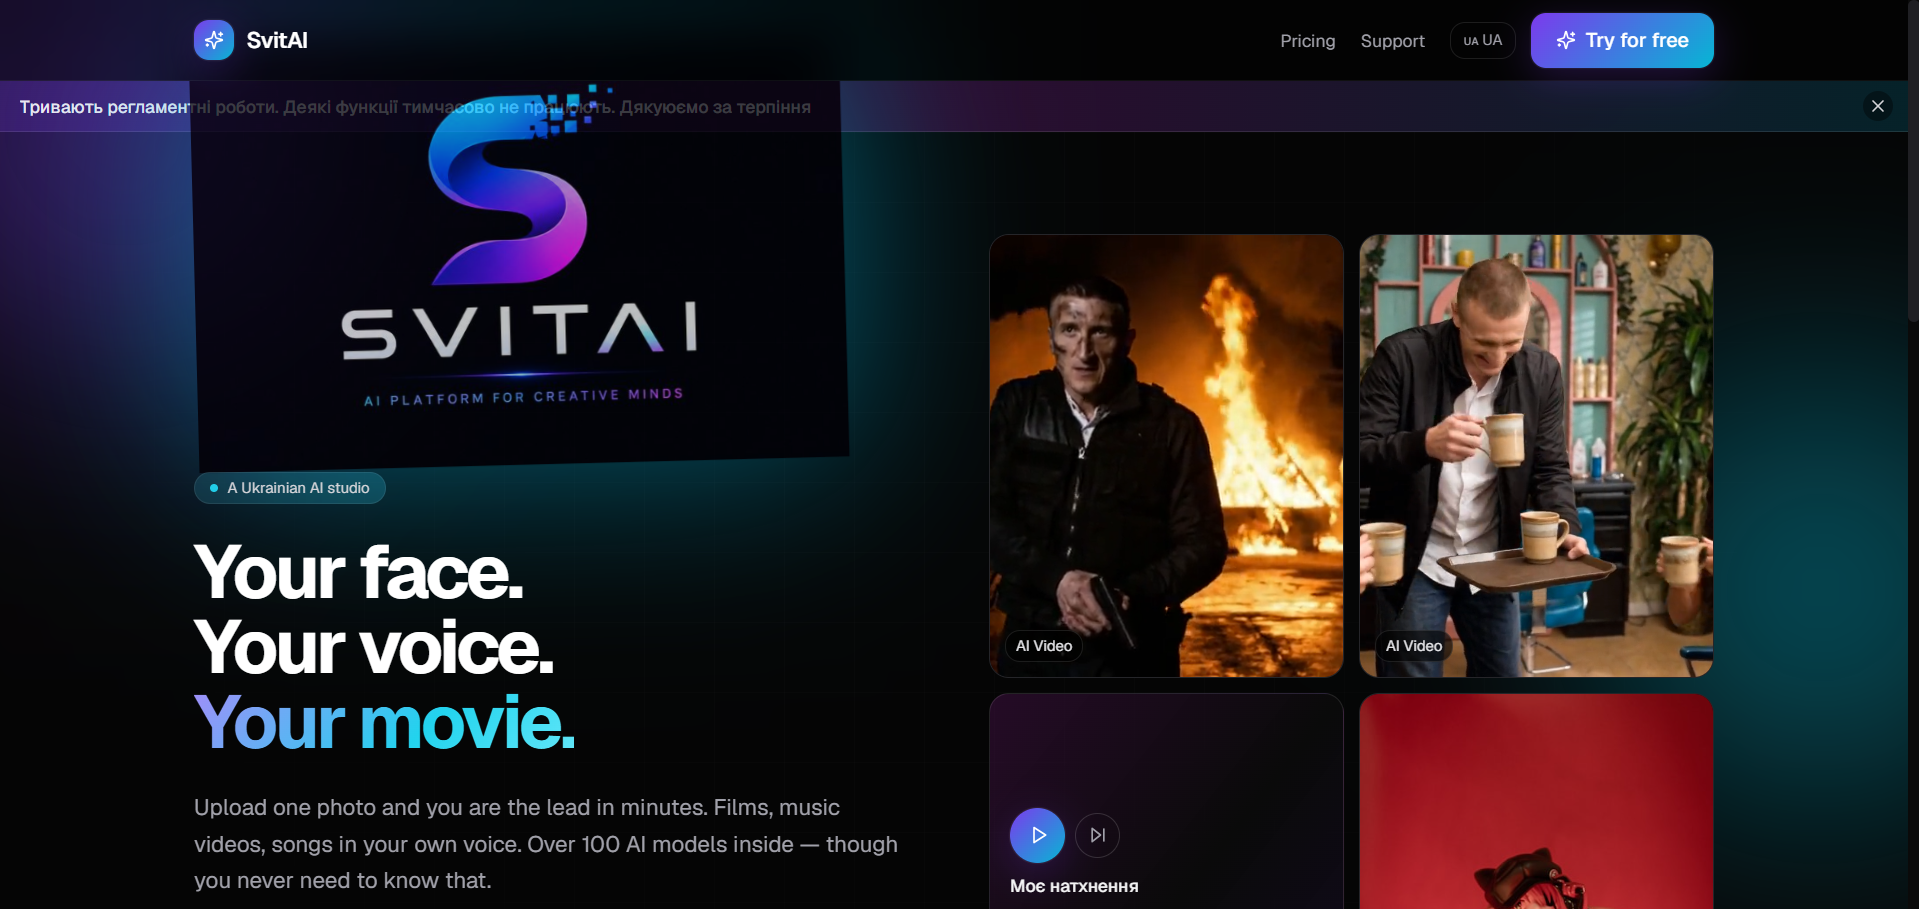1919x909 pixels.
Task: Click the Your face. heading line
Action: (x=358, y=573)
